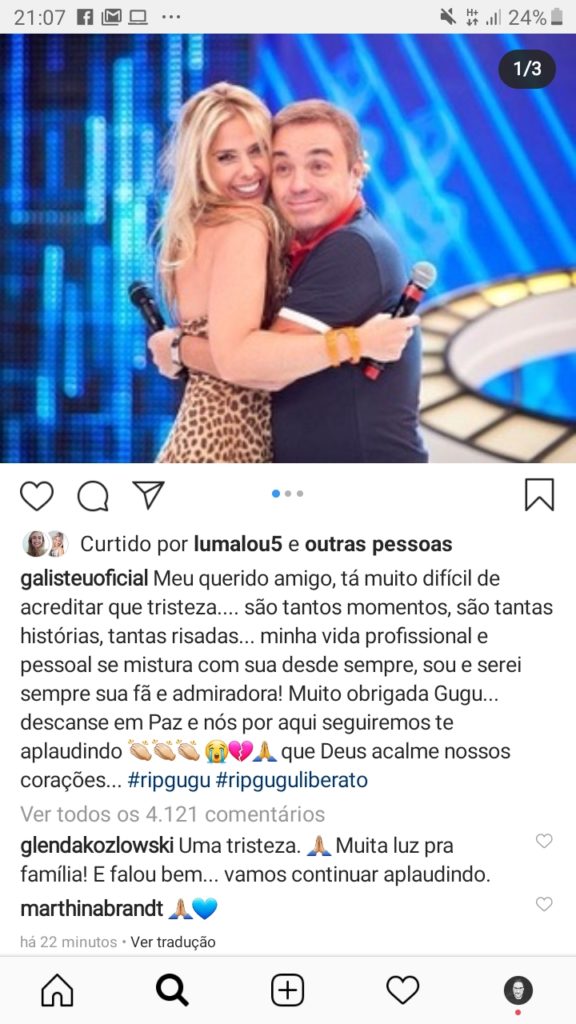Image resolution: width=576 pixels, height=1024 pixels.
Task: Open the galisteuoficial username in the caption
Action: click(85, 578)
